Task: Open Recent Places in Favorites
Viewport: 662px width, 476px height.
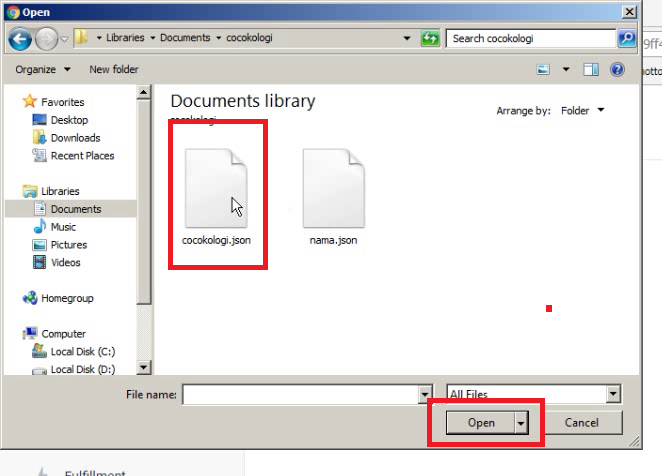Action: coord(82,155)
